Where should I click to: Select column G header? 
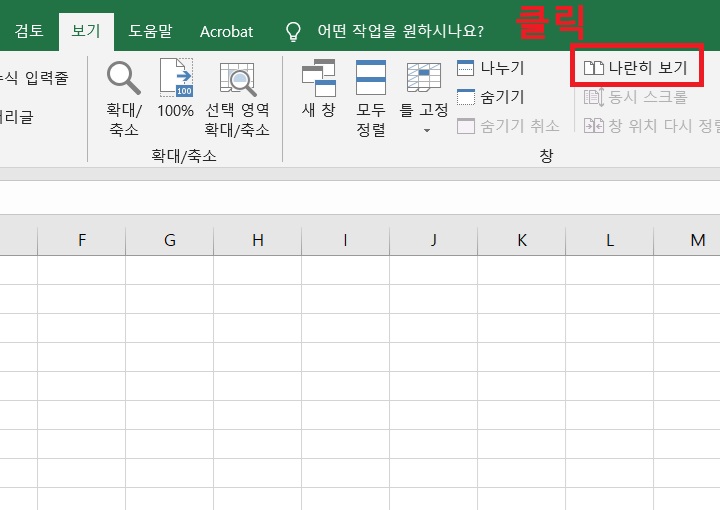169,240
